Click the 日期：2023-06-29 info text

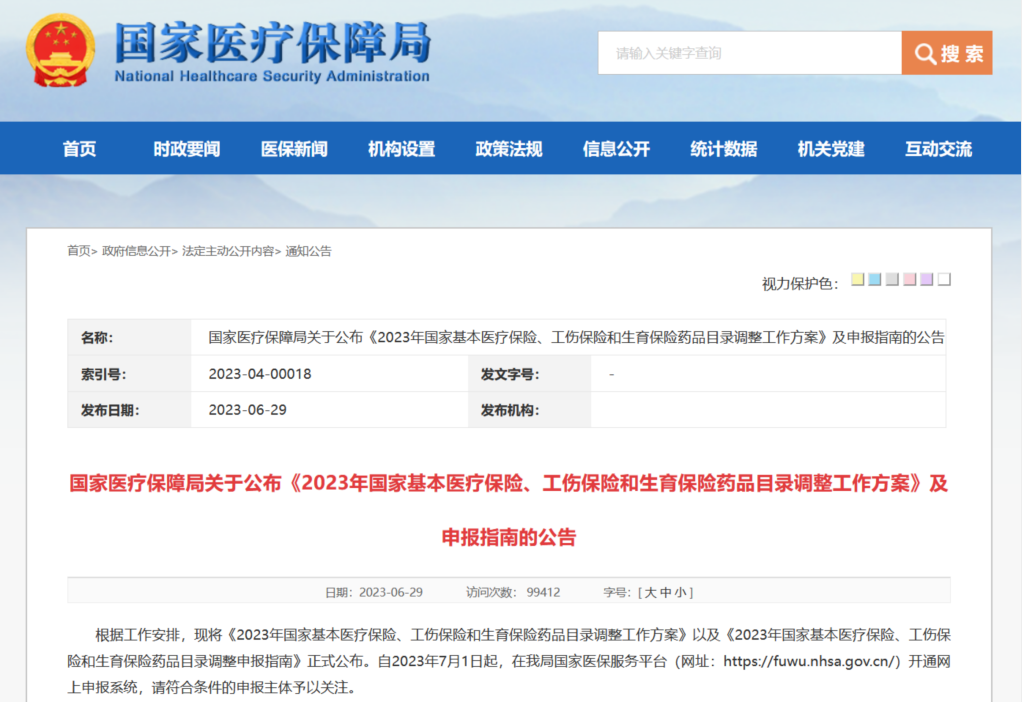374,592
